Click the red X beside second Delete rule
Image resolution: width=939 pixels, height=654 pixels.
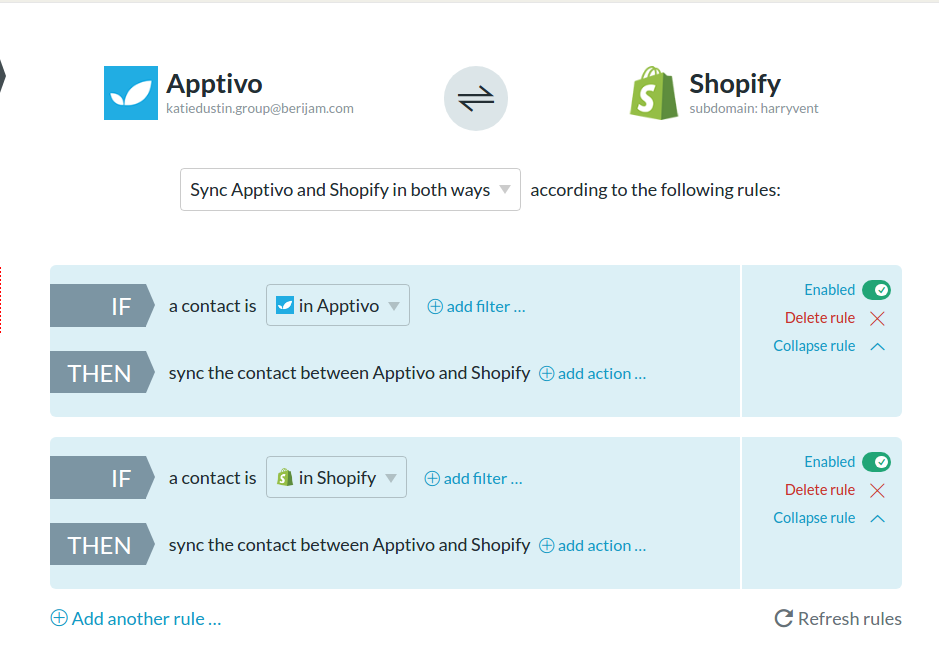coord(877,490)
